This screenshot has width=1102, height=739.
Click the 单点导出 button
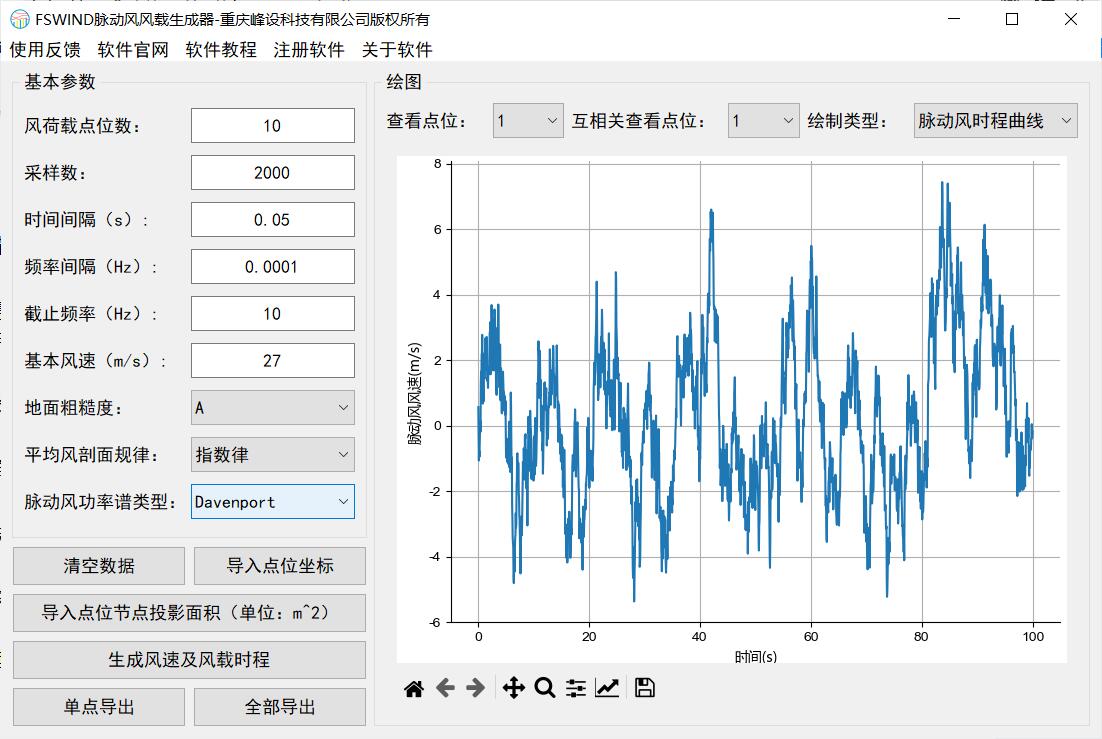(x=99, y=707)
